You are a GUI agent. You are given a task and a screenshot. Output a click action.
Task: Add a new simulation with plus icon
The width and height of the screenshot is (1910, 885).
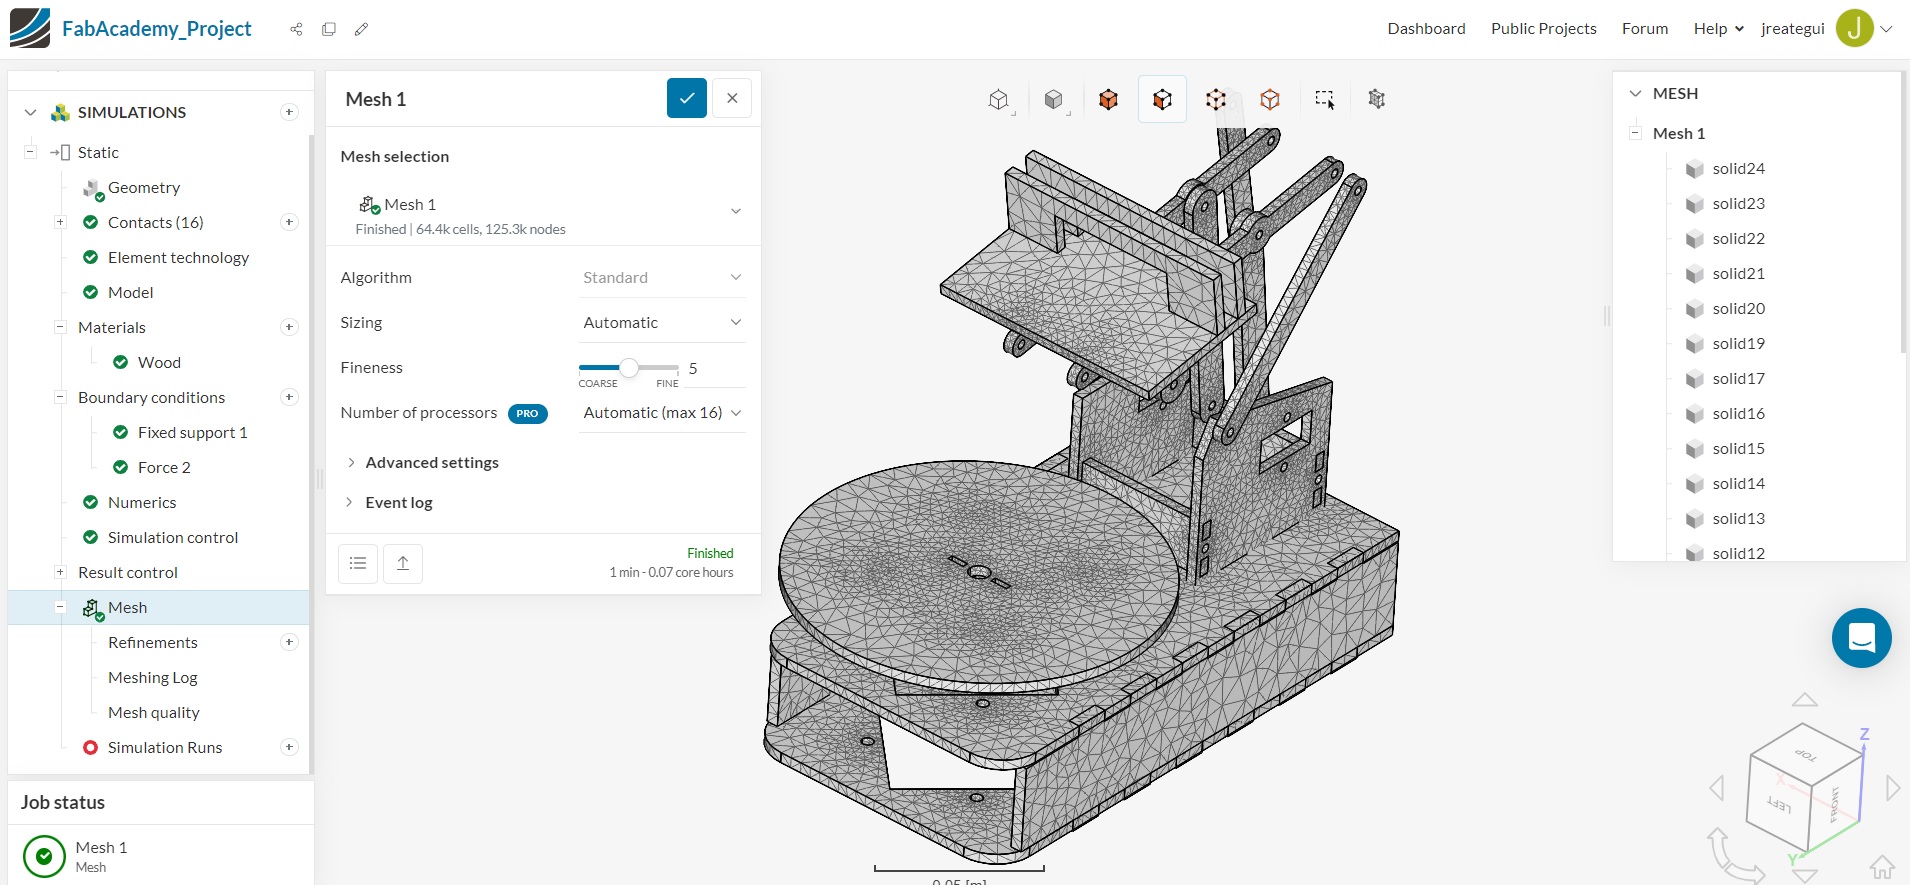coord(289,112)
